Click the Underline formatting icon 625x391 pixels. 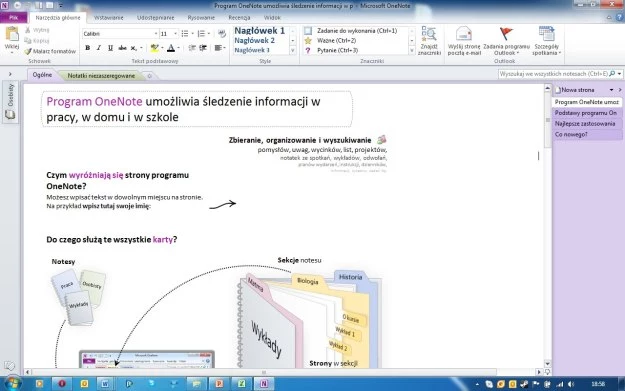click(x=110, y=48)
